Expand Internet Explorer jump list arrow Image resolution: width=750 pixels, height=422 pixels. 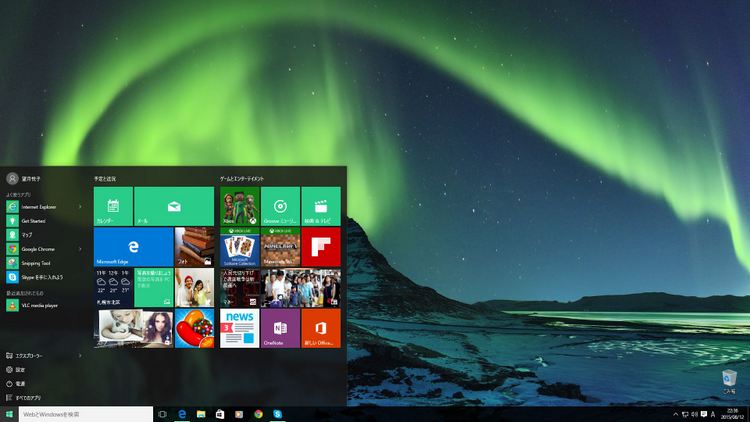[80, 207]
